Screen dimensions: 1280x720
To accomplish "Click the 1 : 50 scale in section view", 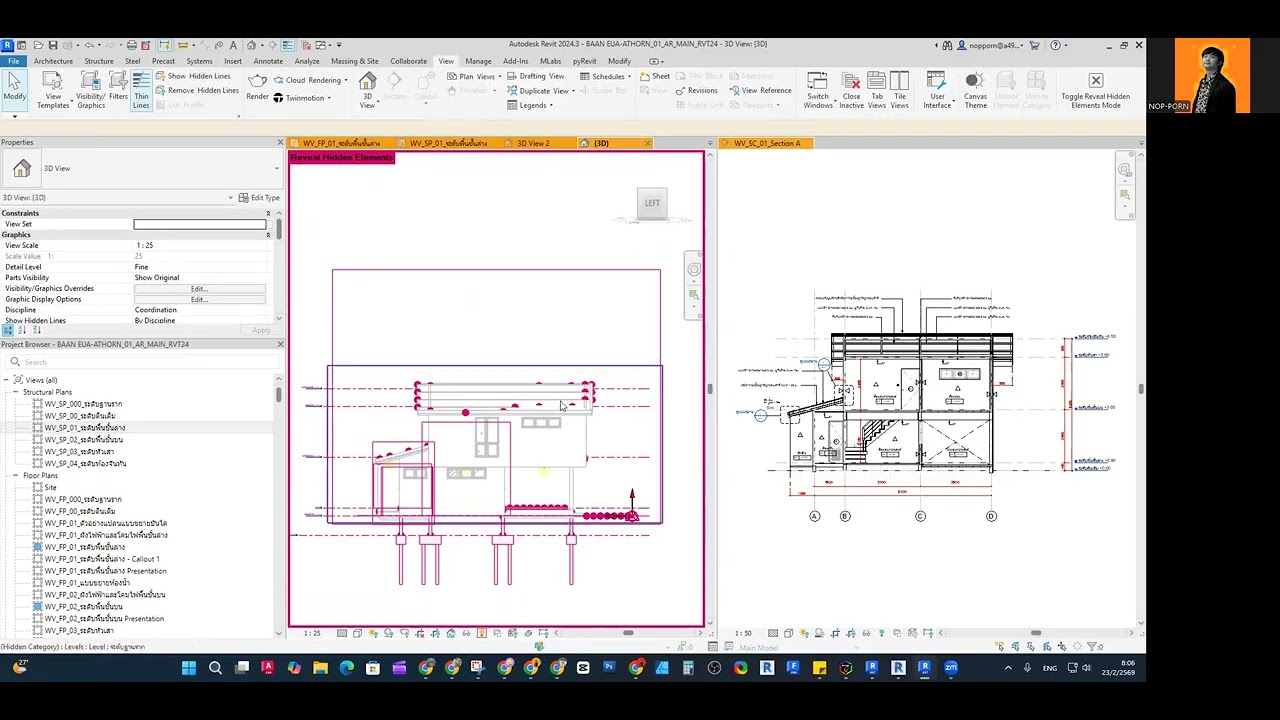I will 743,633.
